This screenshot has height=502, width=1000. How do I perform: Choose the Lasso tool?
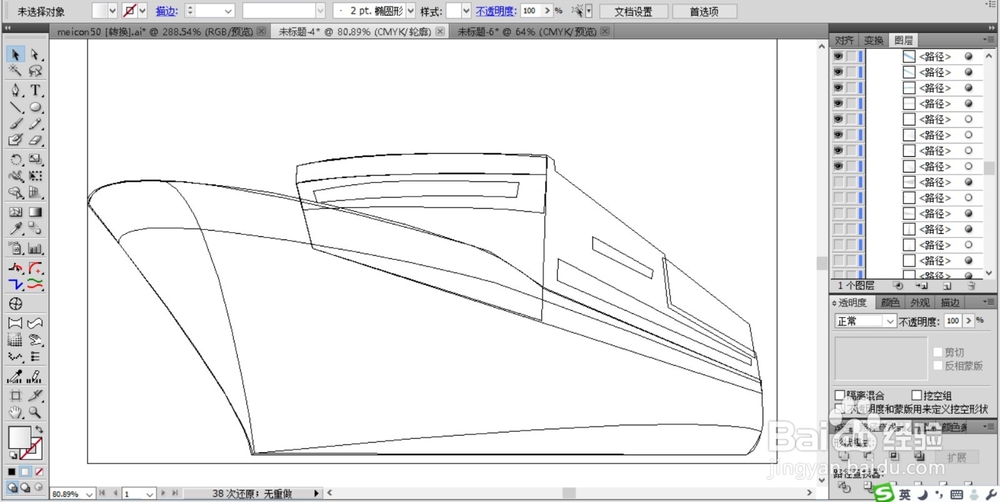36,71
